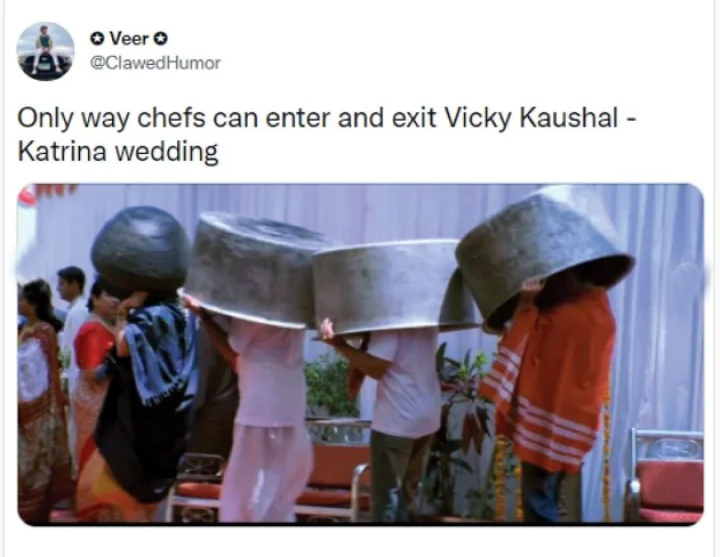Select the tweet text about Vicky Kaushal
The height and width of the screenshot is (557, 720).
pos(326,135)
